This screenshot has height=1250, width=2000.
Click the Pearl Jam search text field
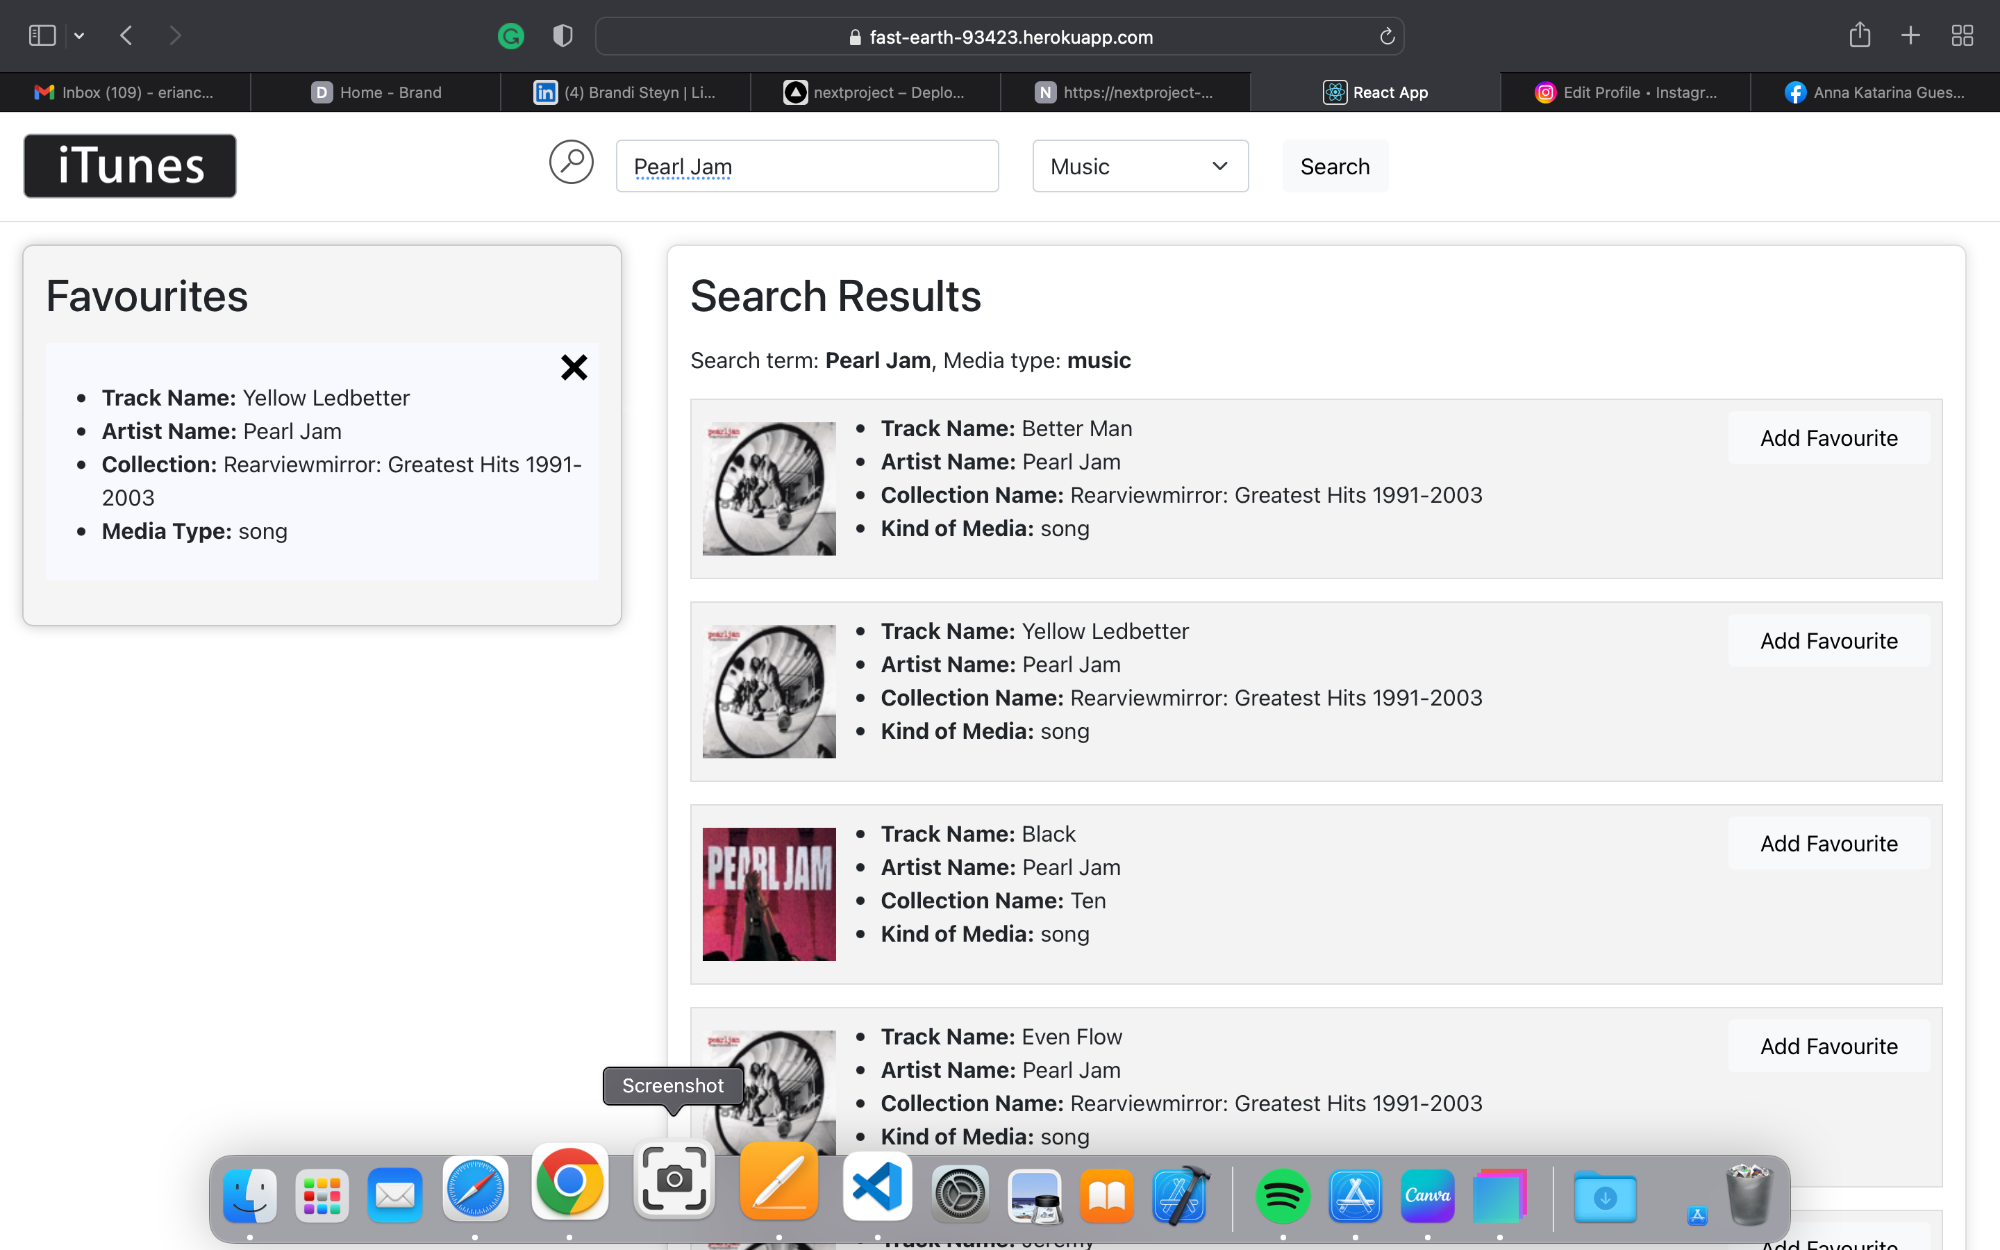[807, 166]
